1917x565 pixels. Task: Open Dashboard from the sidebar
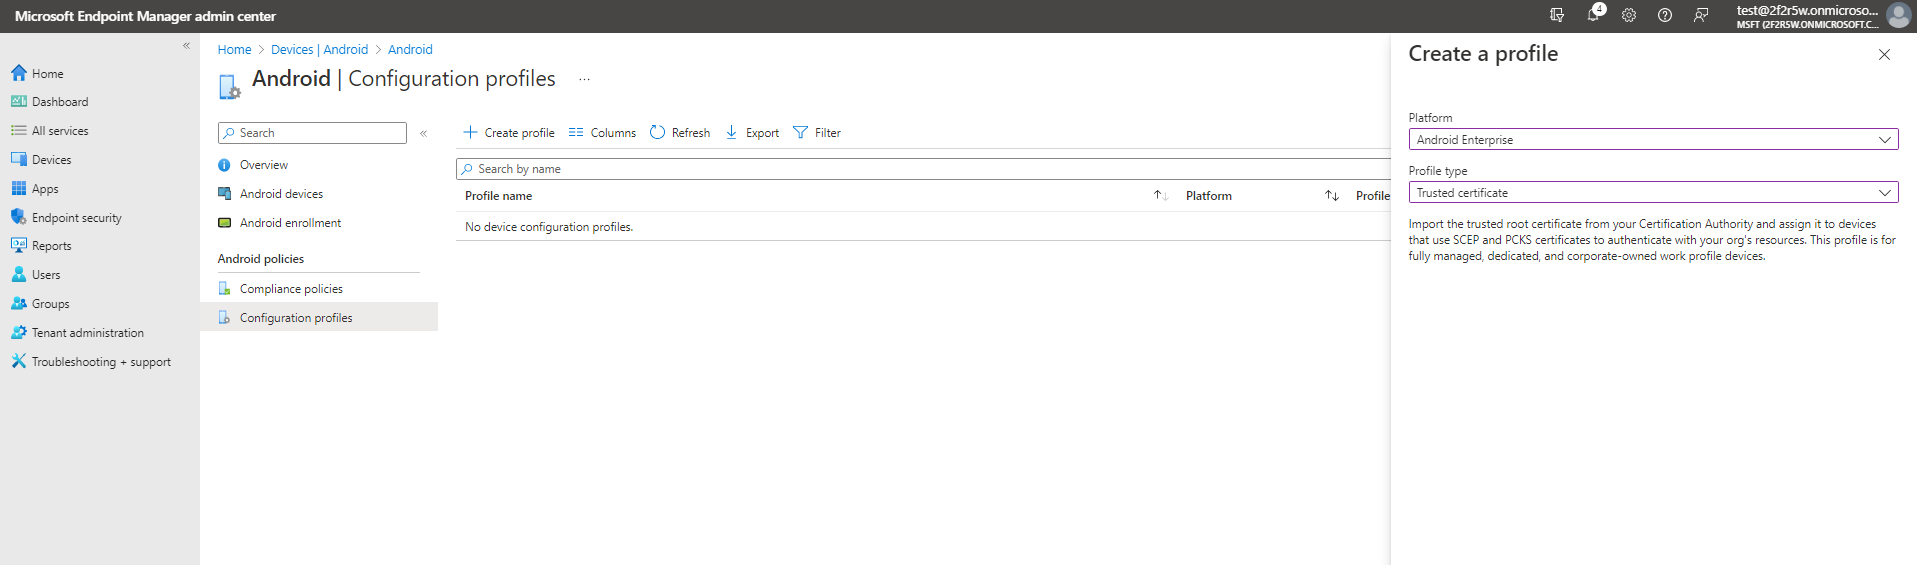click(60, 102)
